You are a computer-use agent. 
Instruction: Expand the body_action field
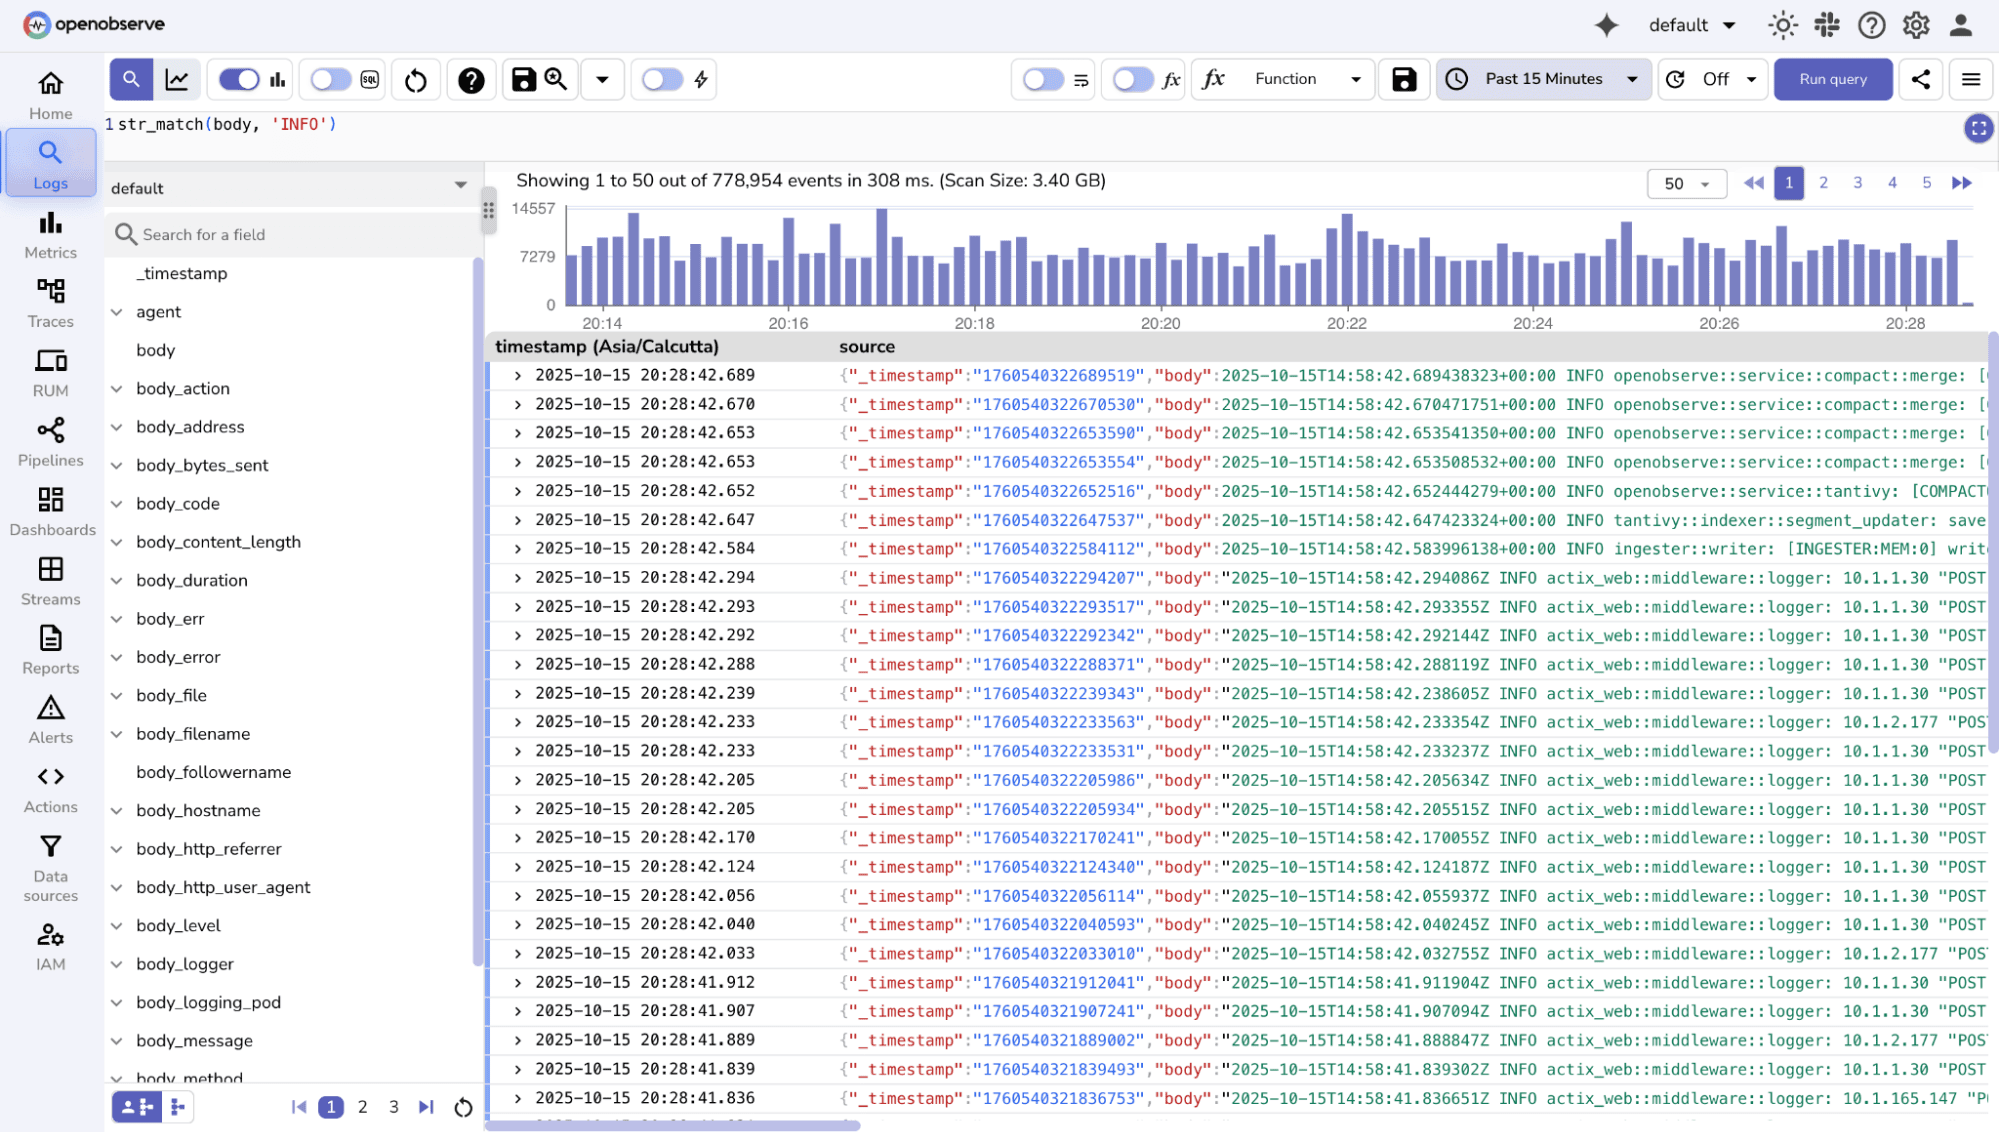117,389
